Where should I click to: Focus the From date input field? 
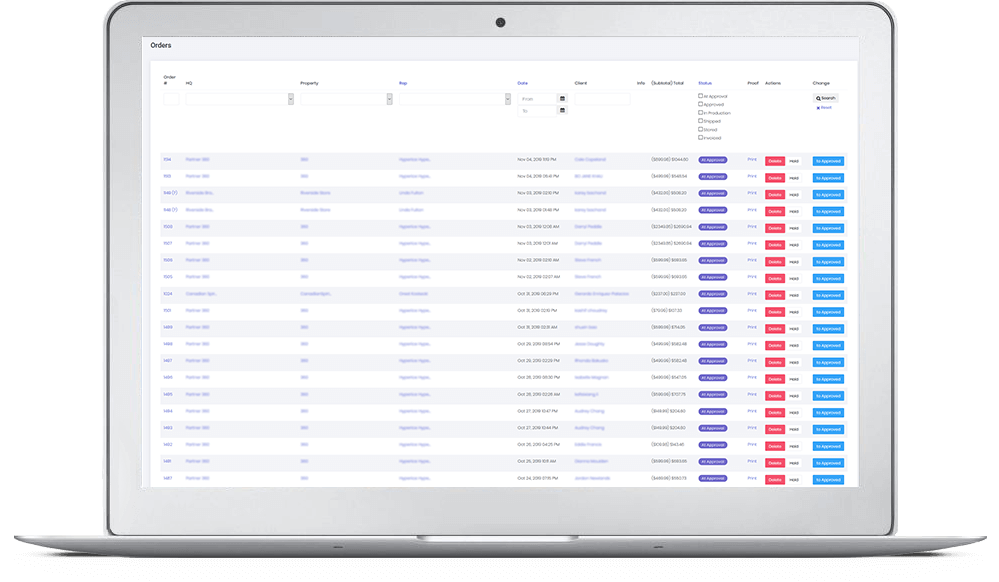coord(538,99)
